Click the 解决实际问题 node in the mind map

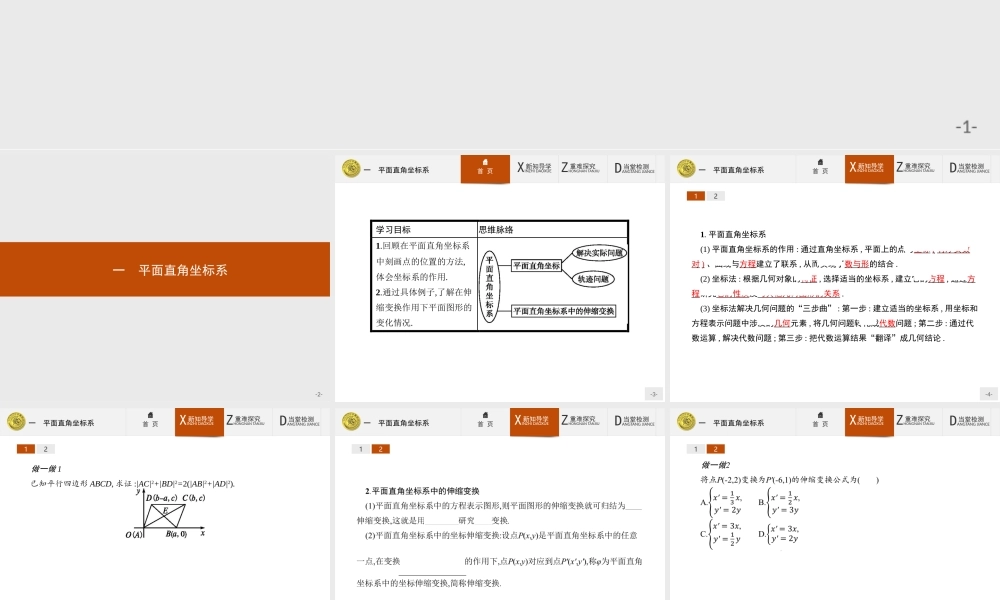point(600,254)
